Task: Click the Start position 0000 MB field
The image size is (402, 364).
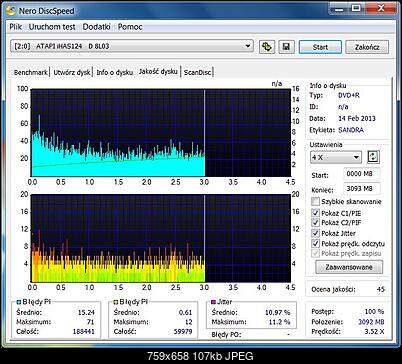Action: (361, 174)
